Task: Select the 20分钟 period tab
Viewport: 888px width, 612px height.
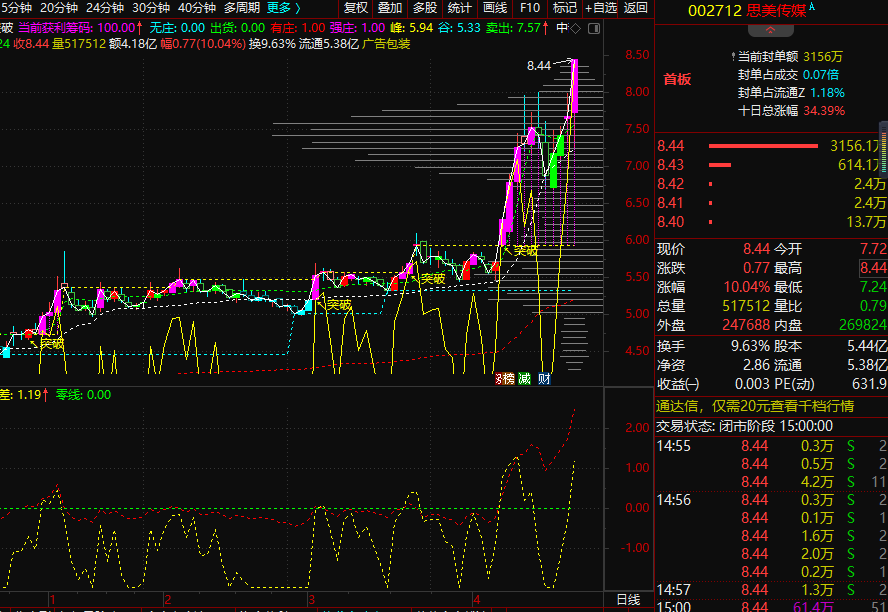Action: (x=58, y=8)
